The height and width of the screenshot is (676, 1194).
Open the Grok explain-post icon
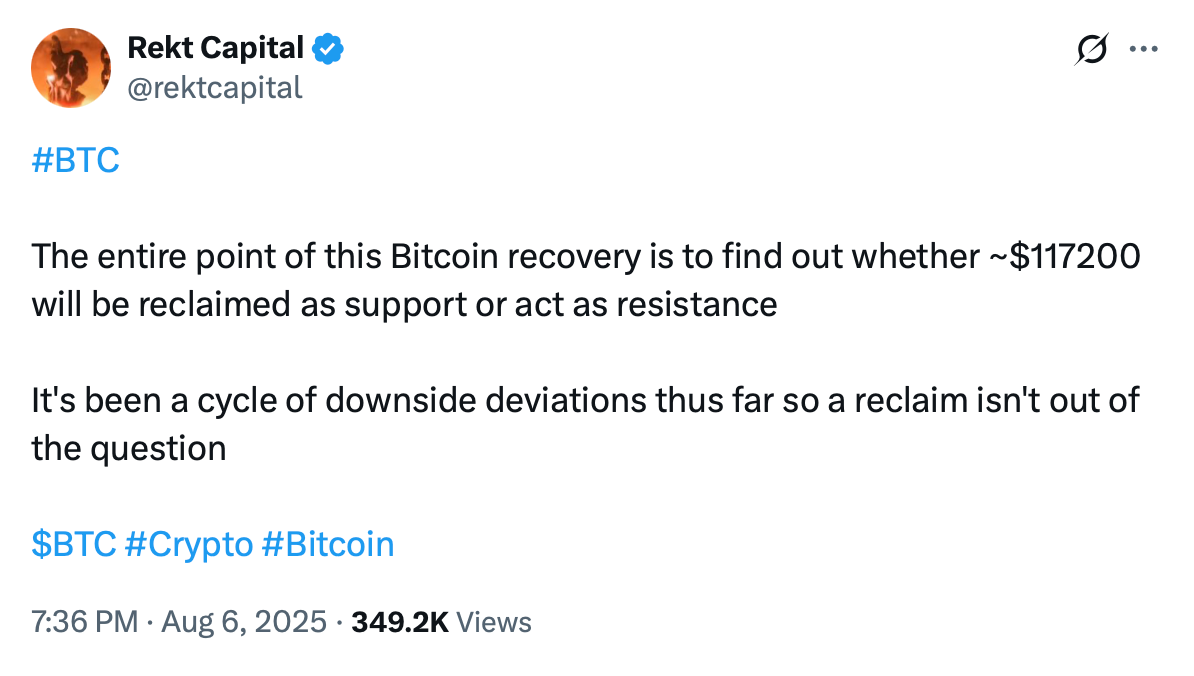coord(1092,49)
